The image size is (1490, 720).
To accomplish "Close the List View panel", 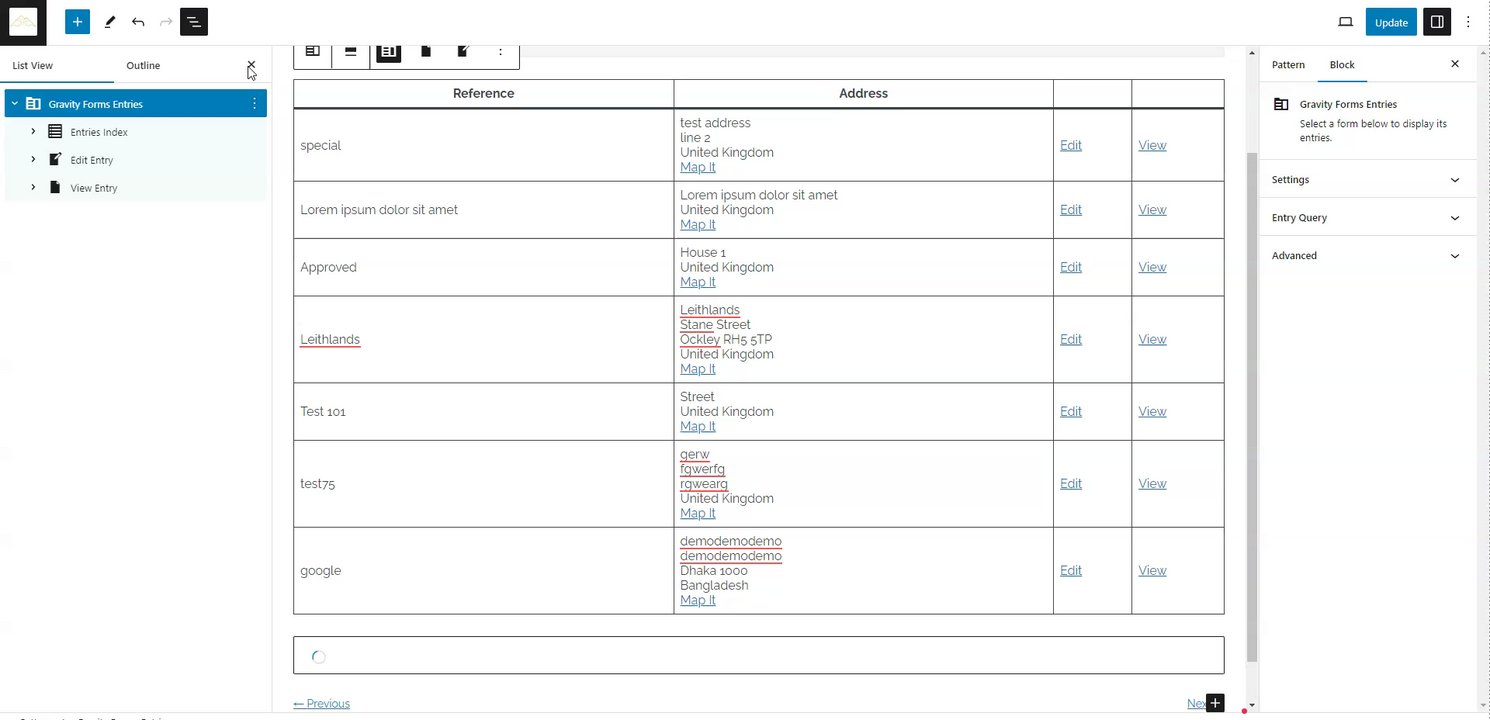I will tap(251, 65).
